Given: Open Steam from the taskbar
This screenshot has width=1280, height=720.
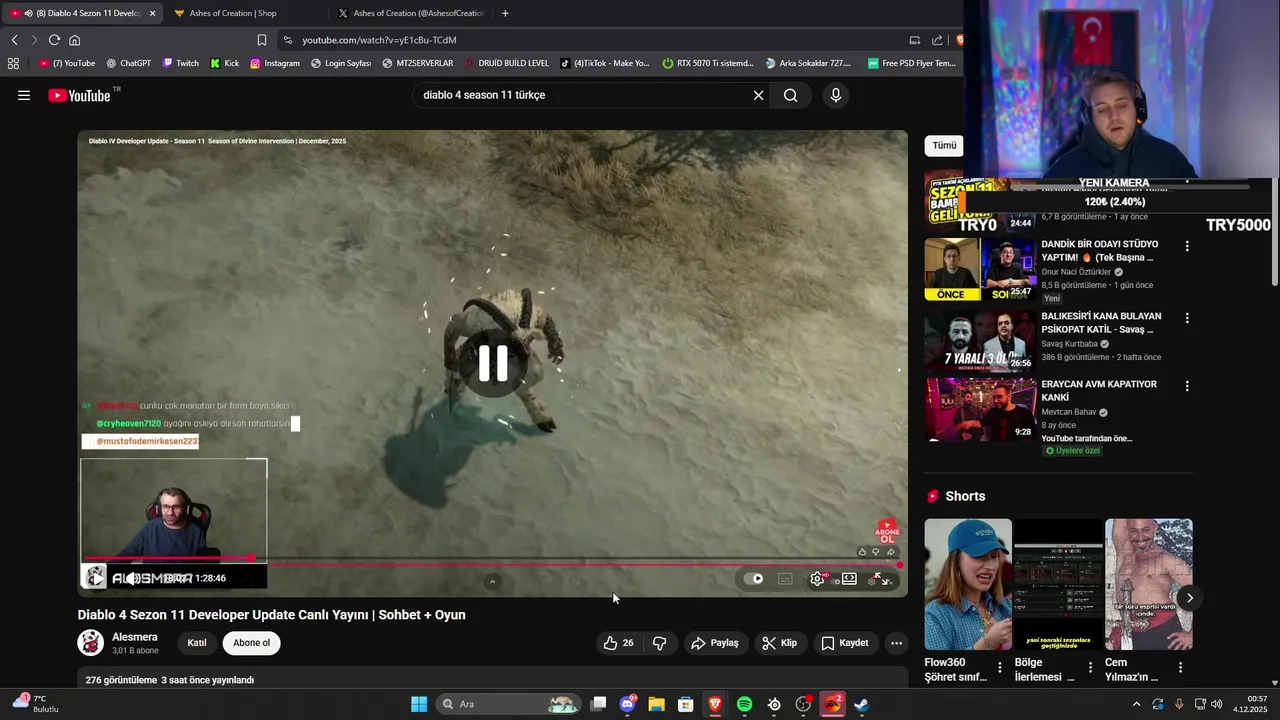Looking at the screenshot, I should point(861,704).
